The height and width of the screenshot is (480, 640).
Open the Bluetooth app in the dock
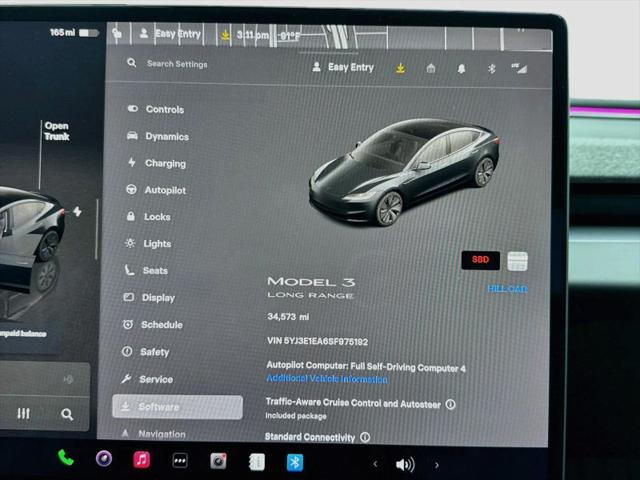tap(295, 463)
